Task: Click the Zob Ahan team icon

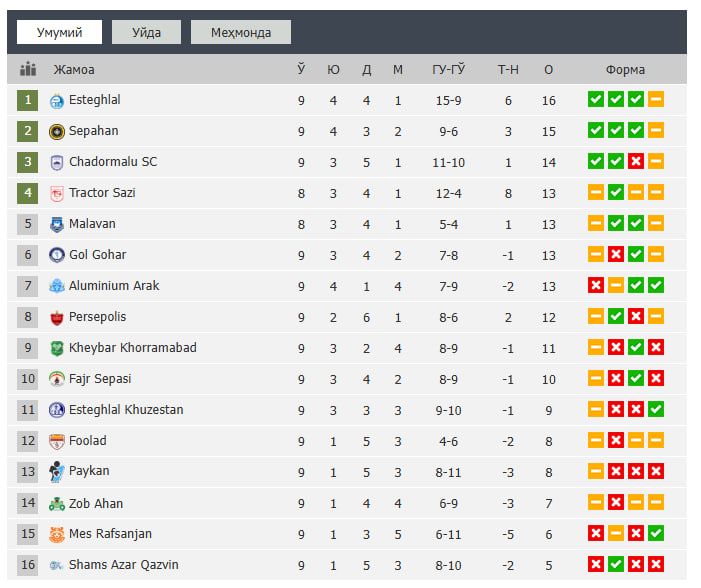Action: (x=57, y=504)
